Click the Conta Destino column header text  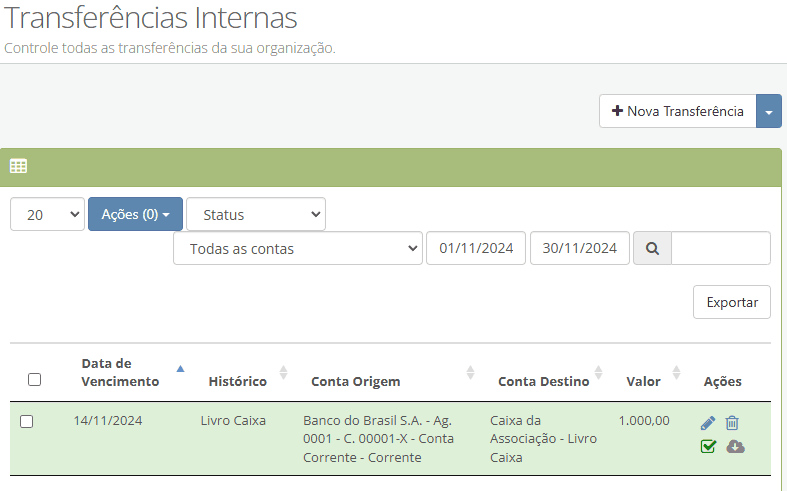[543, 382]
